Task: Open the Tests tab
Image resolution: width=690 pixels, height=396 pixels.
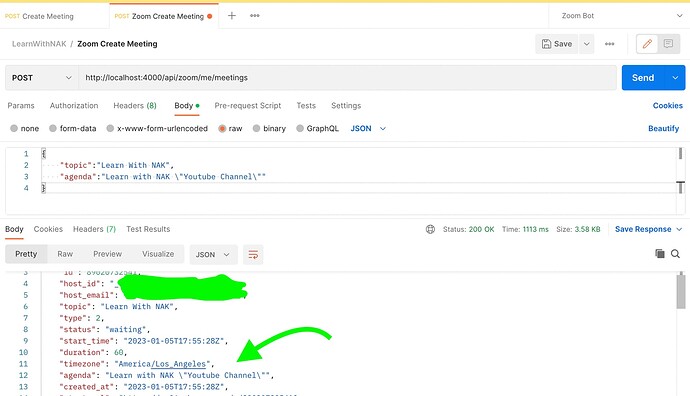Action: 306,106
